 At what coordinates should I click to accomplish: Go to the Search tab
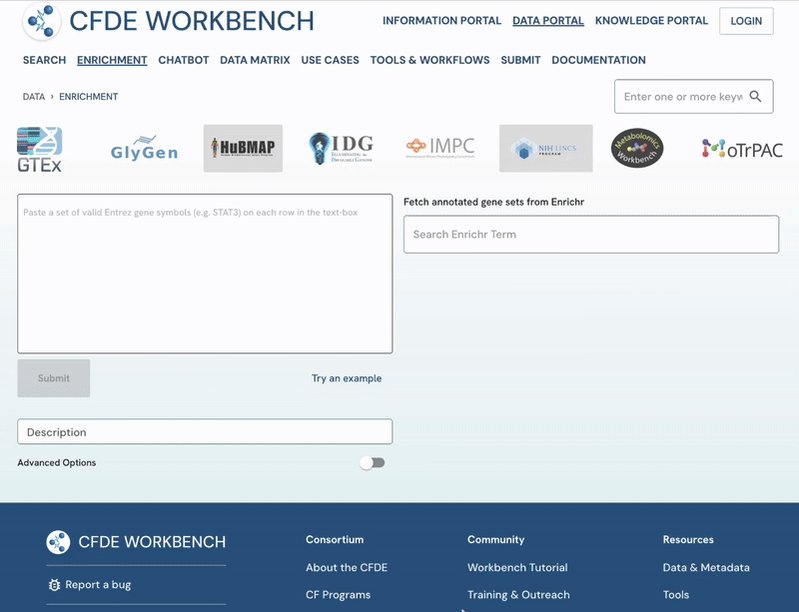point(44,60)
